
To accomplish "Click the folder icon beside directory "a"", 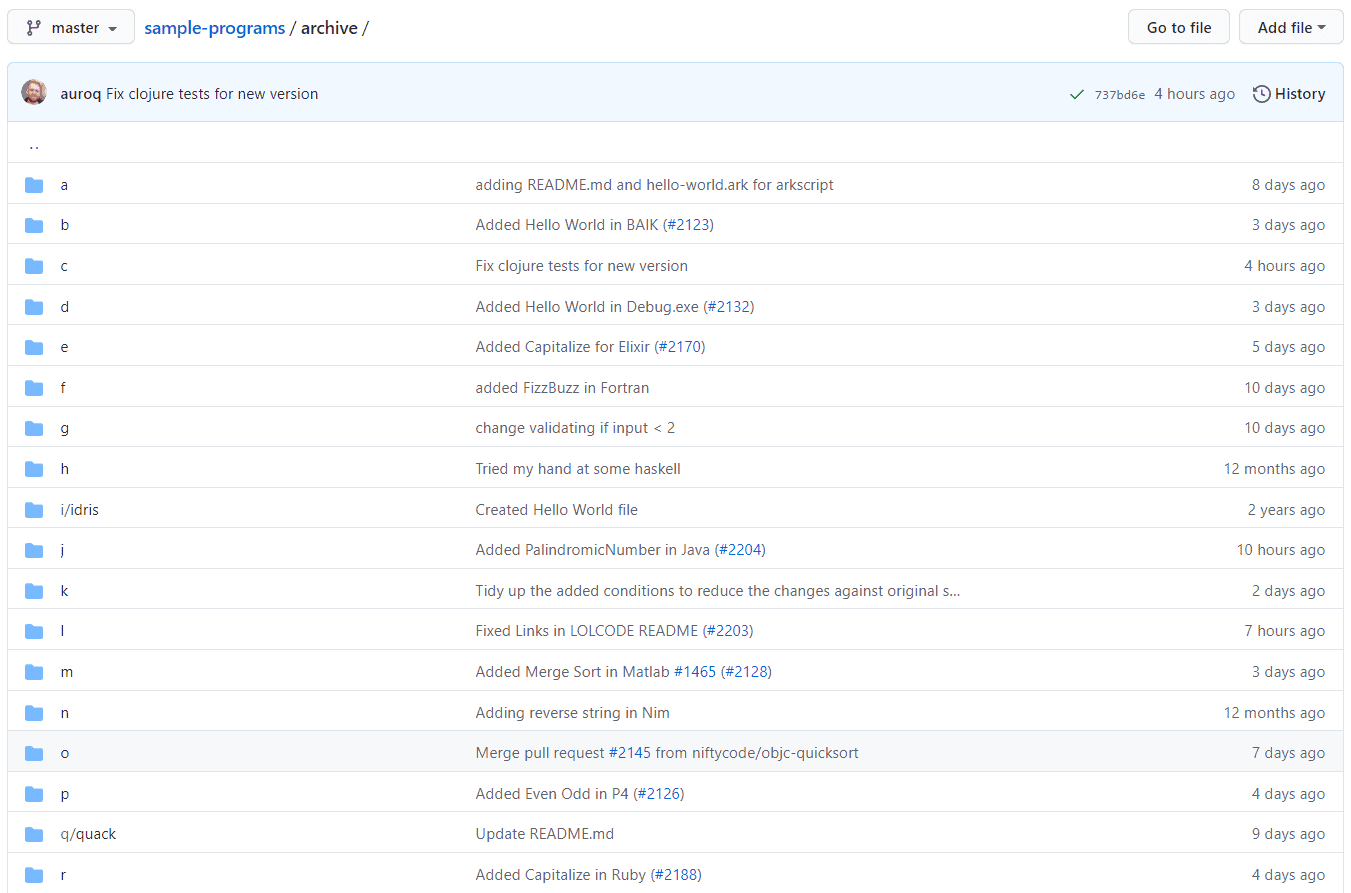I will coord(34,184).
